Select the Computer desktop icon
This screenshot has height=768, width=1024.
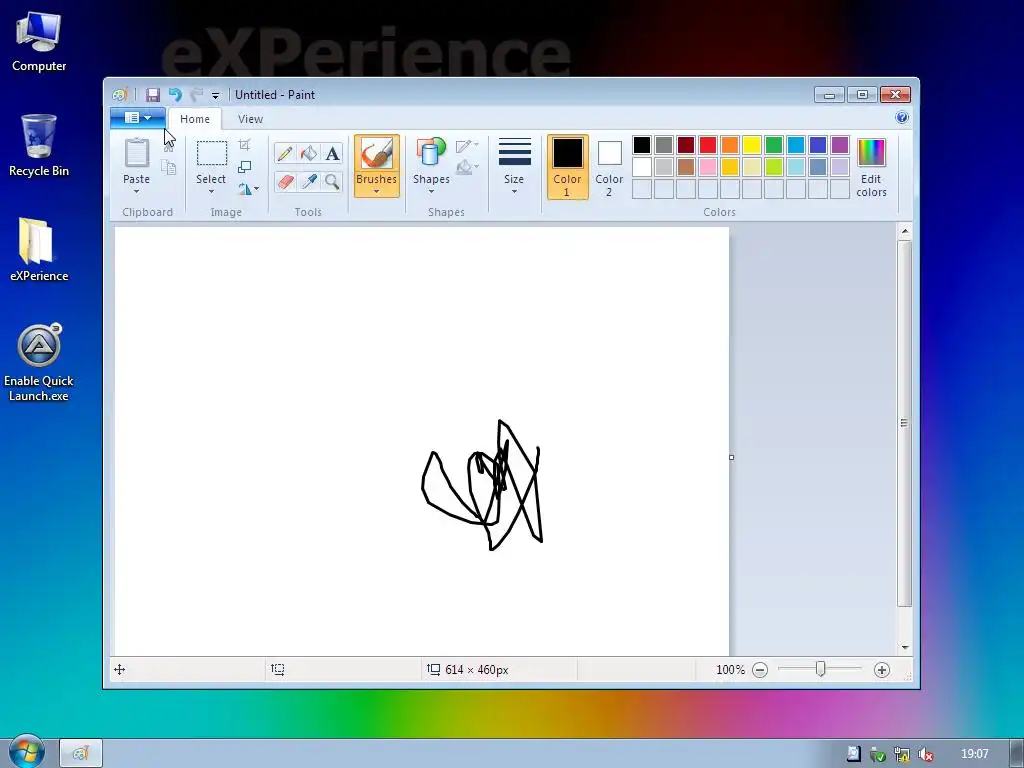39,41
